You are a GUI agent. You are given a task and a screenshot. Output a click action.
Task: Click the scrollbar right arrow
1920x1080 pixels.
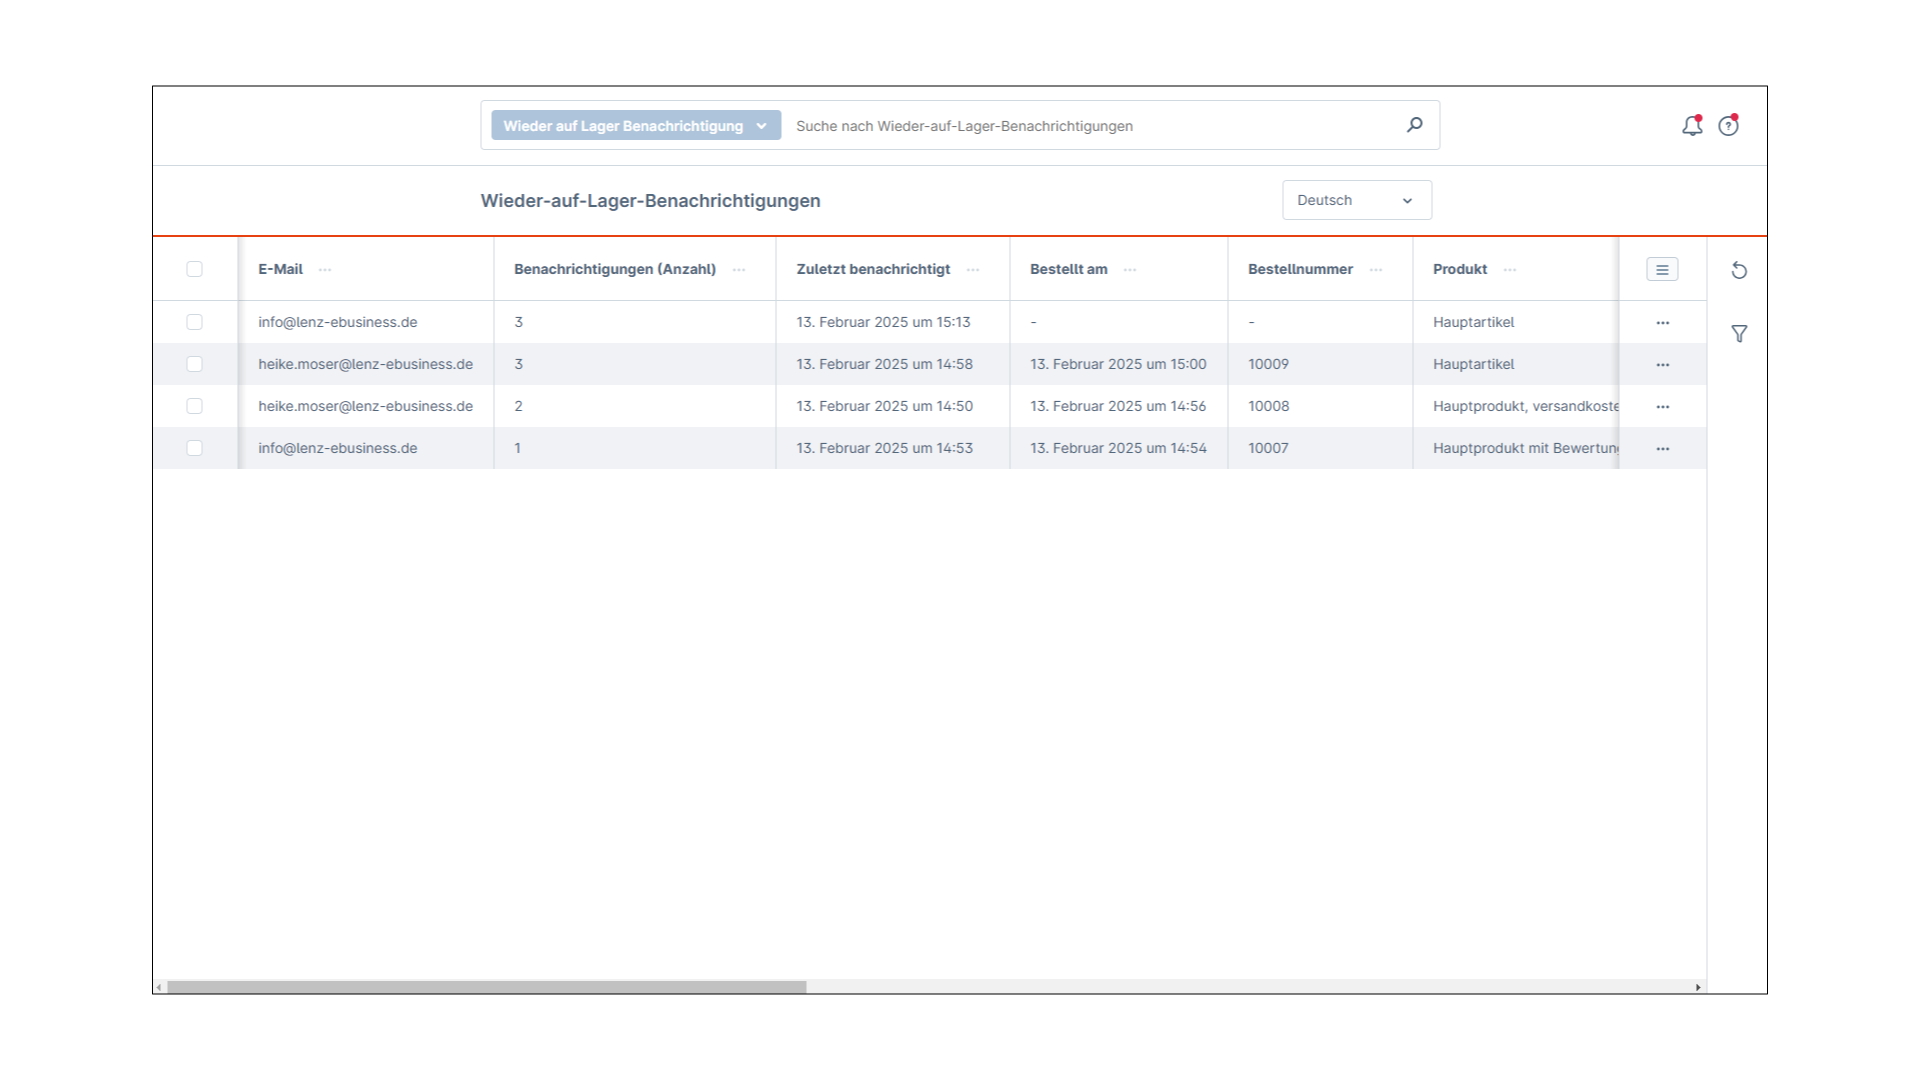tap(1698, 987)
